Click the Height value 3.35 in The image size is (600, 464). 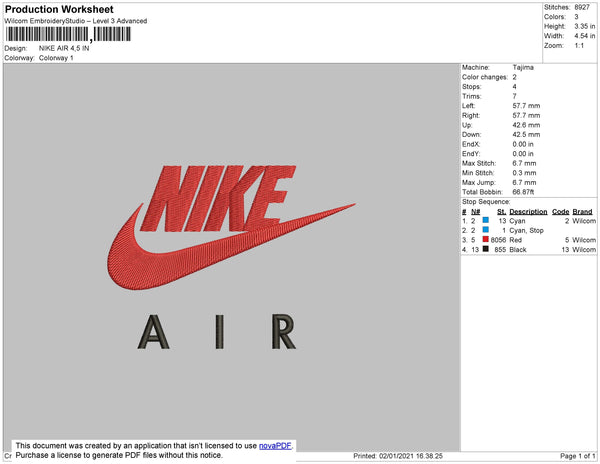(x=584, y=26)
